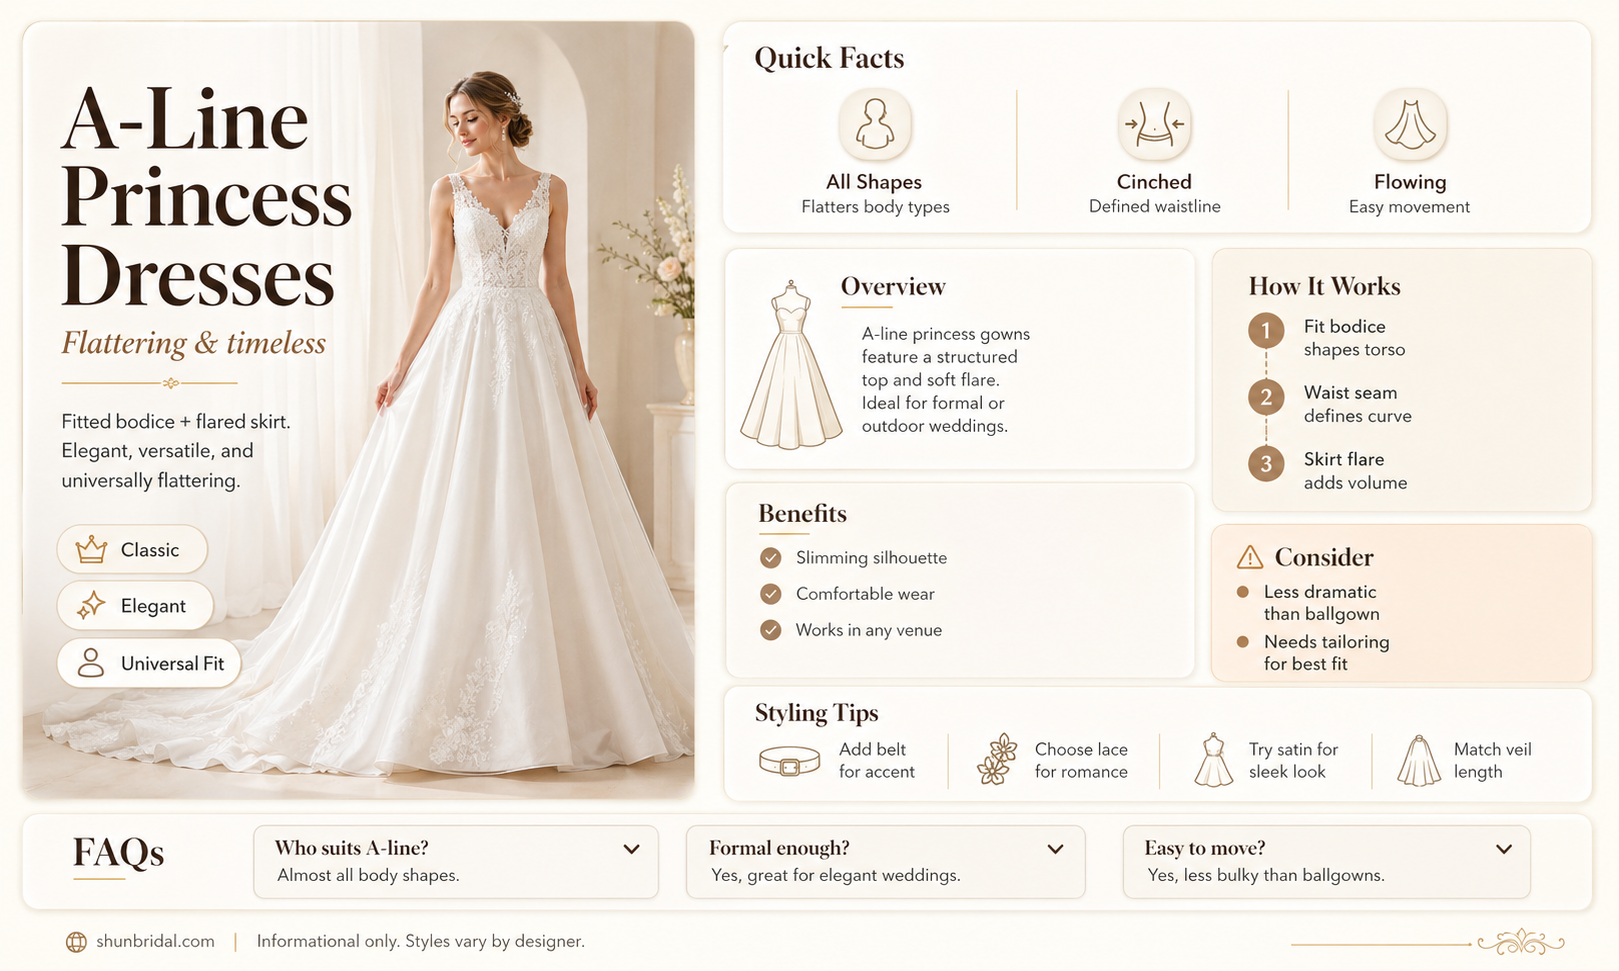The image size is (1619, 971).
Task: Click the Defined waistline caption
Action: tap(1154, 206)
